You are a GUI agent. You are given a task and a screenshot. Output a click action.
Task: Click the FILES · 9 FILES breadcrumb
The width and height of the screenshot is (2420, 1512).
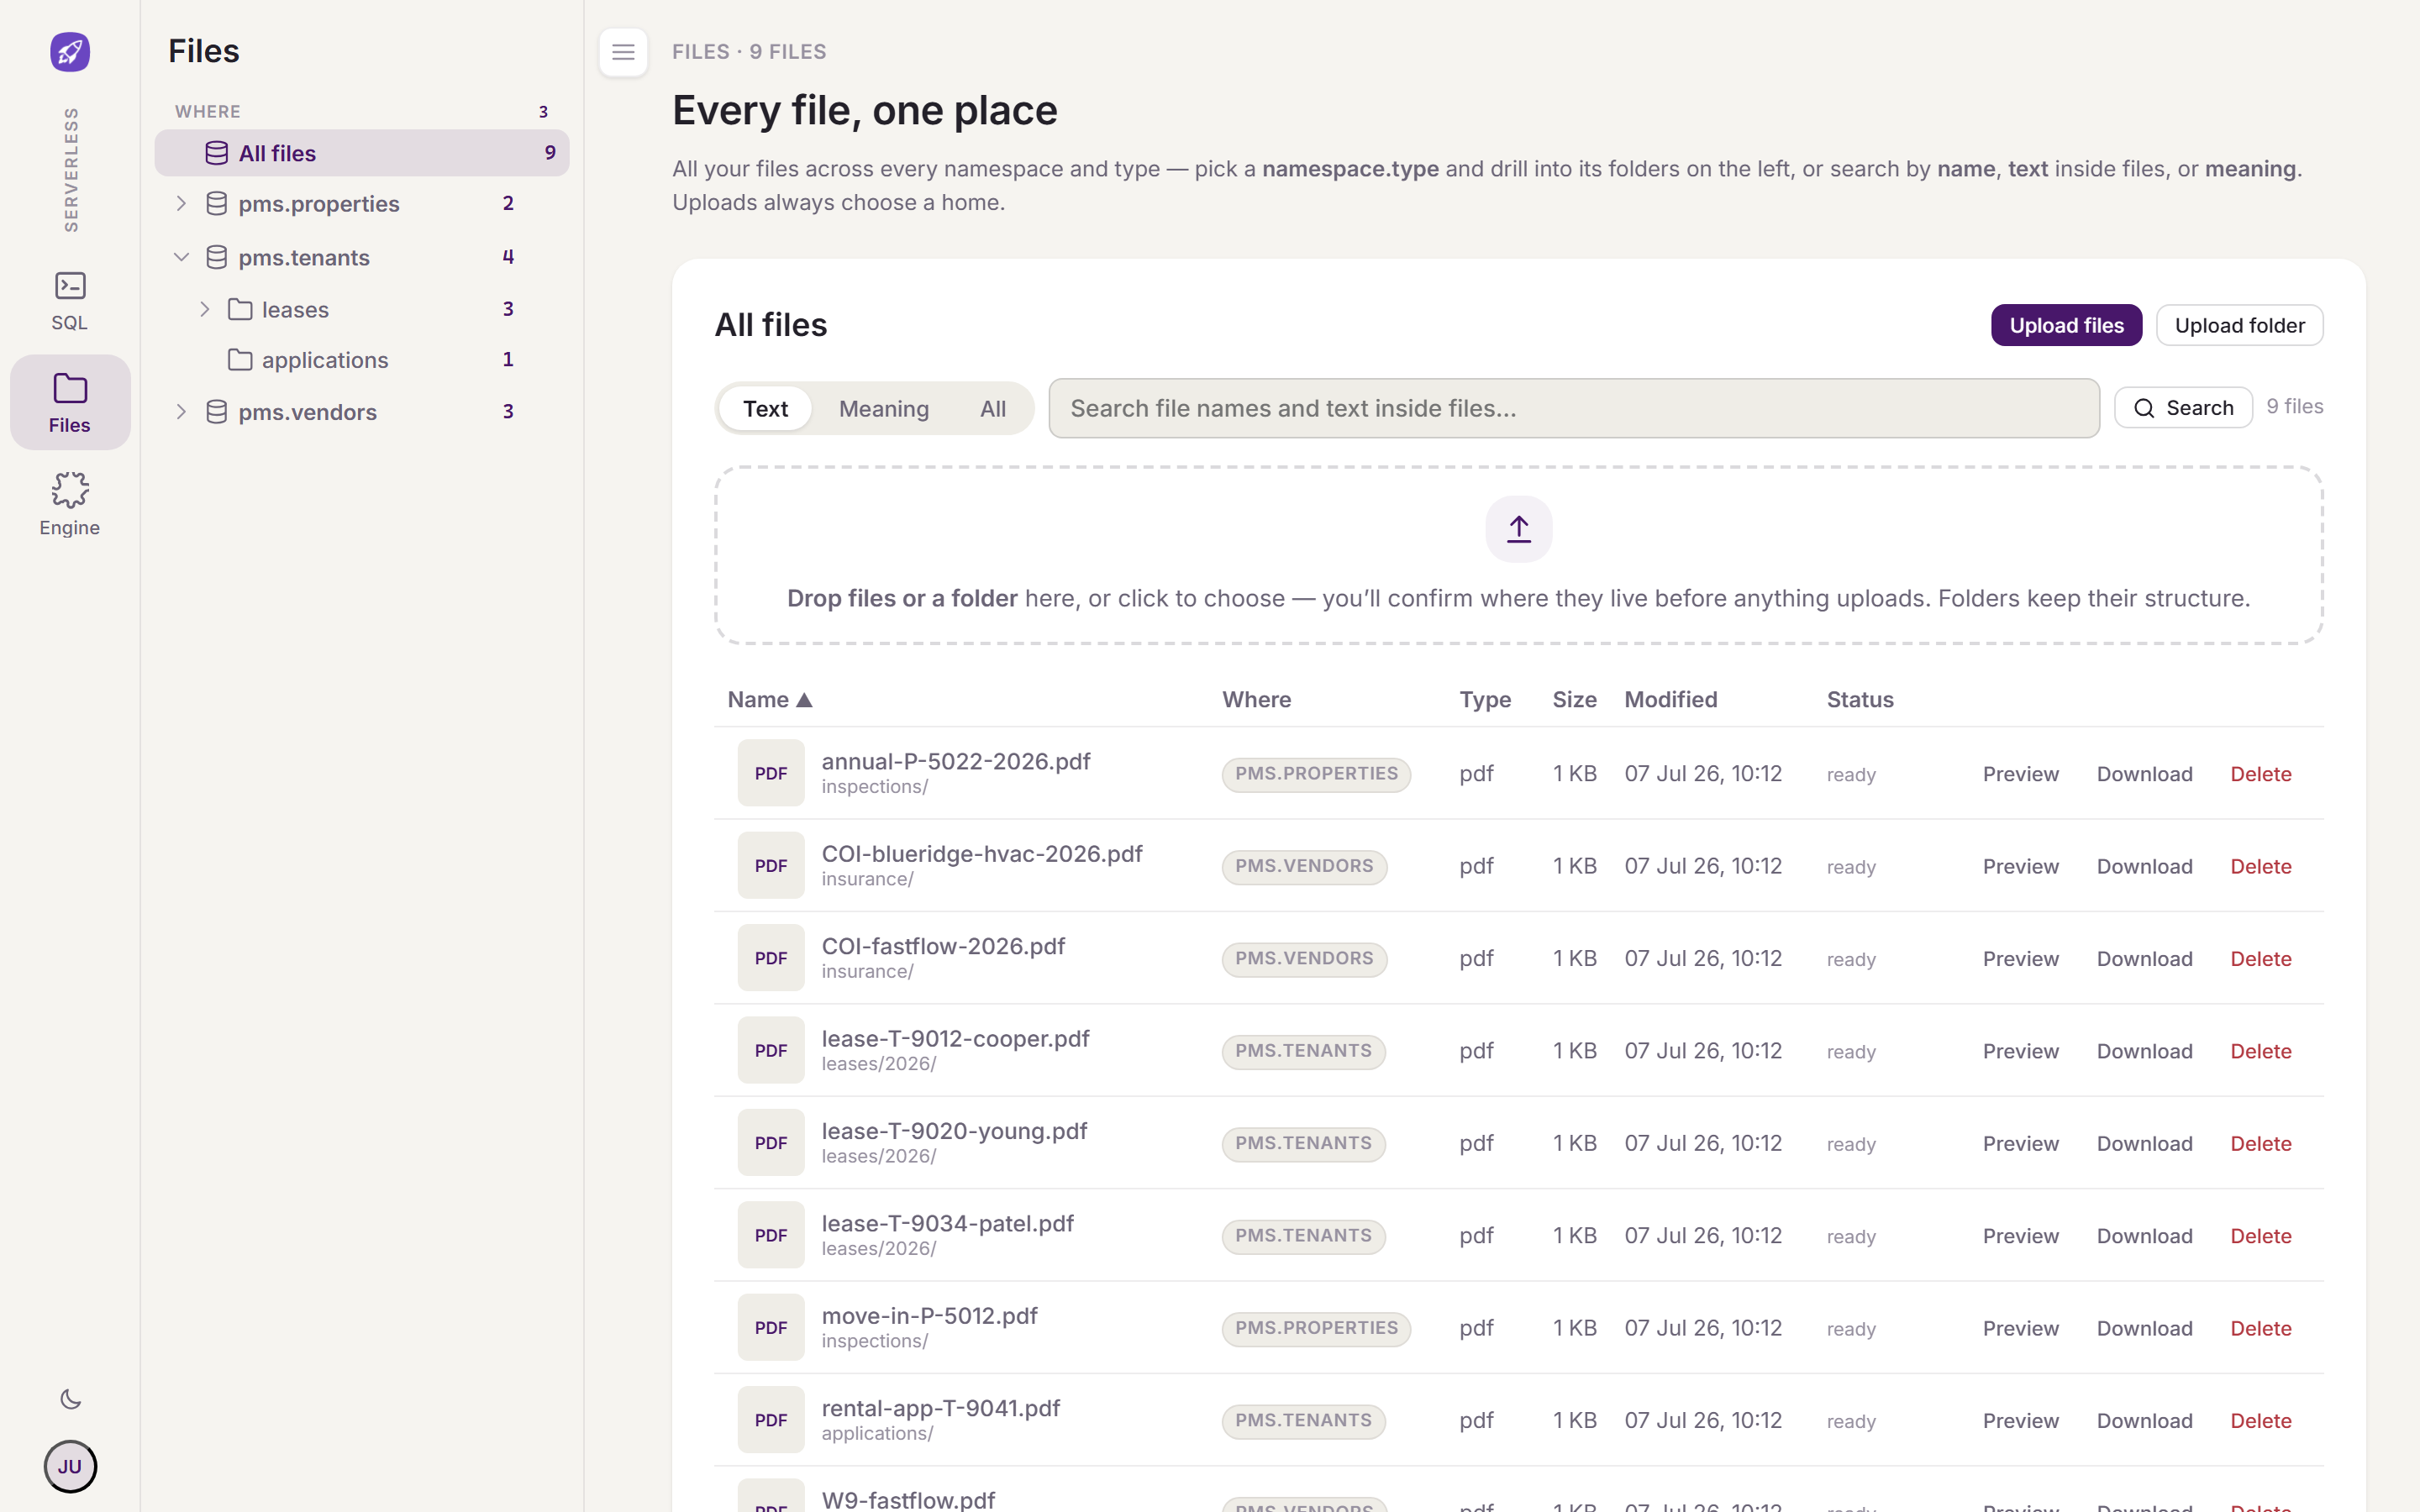tap(749, 52)
